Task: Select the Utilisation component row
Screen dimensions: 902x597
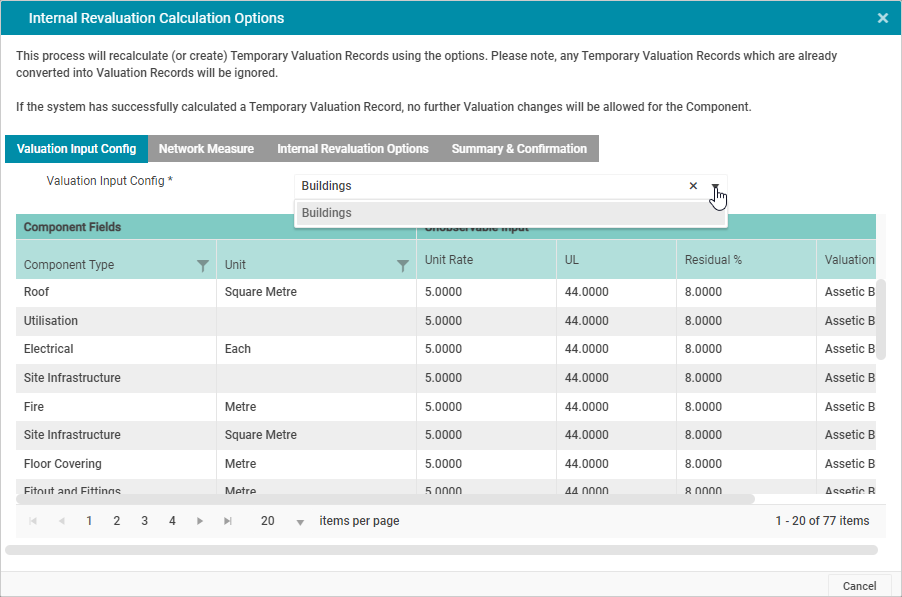Action: 446,321
